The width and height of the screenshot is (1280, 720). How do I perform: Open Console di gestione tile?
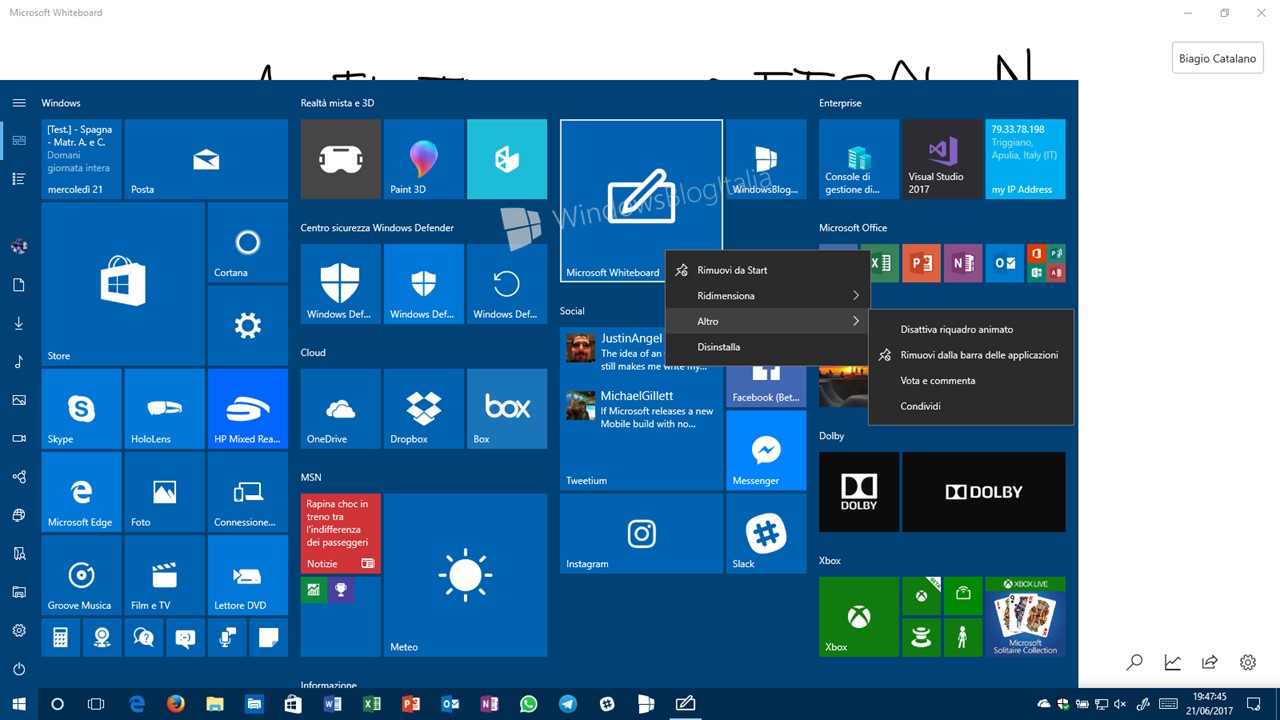(858, 159)
